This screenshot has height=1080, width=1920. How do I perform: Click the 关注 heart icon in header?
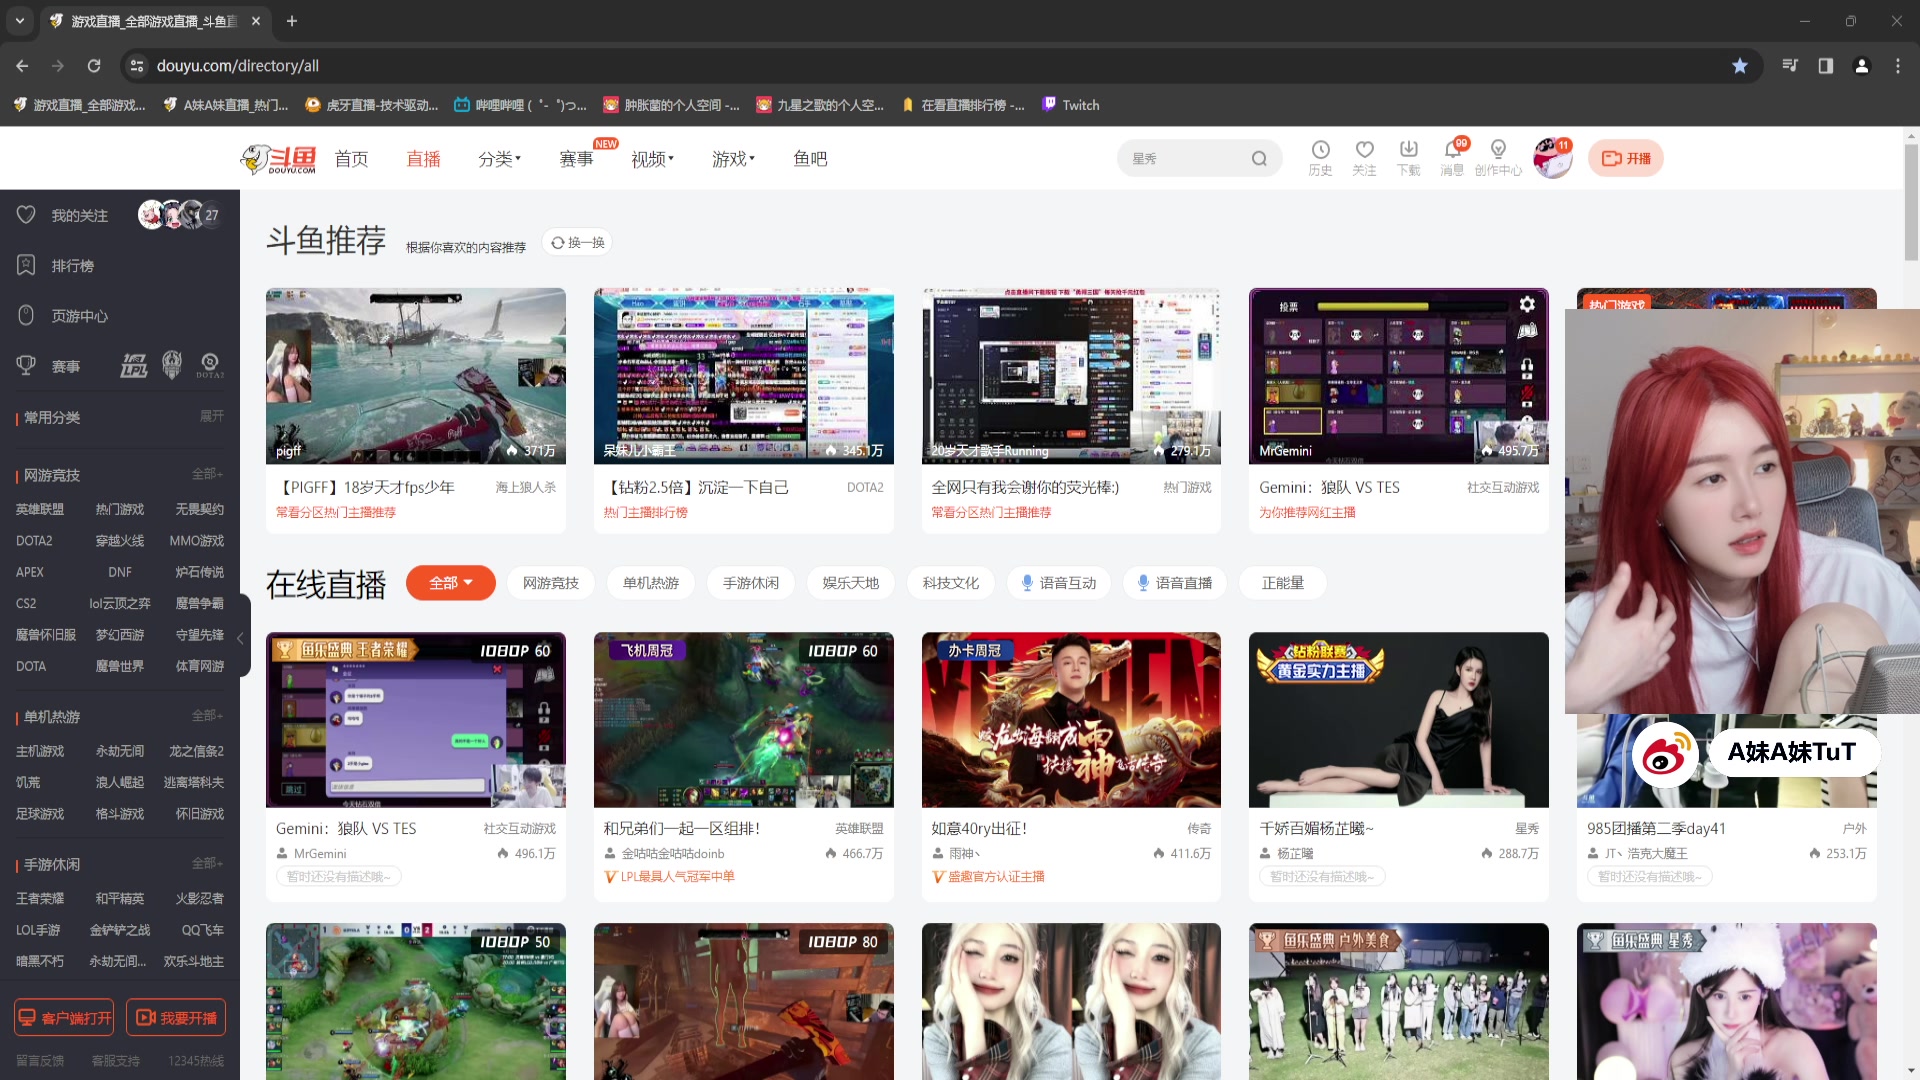[x=1364, y=150]
